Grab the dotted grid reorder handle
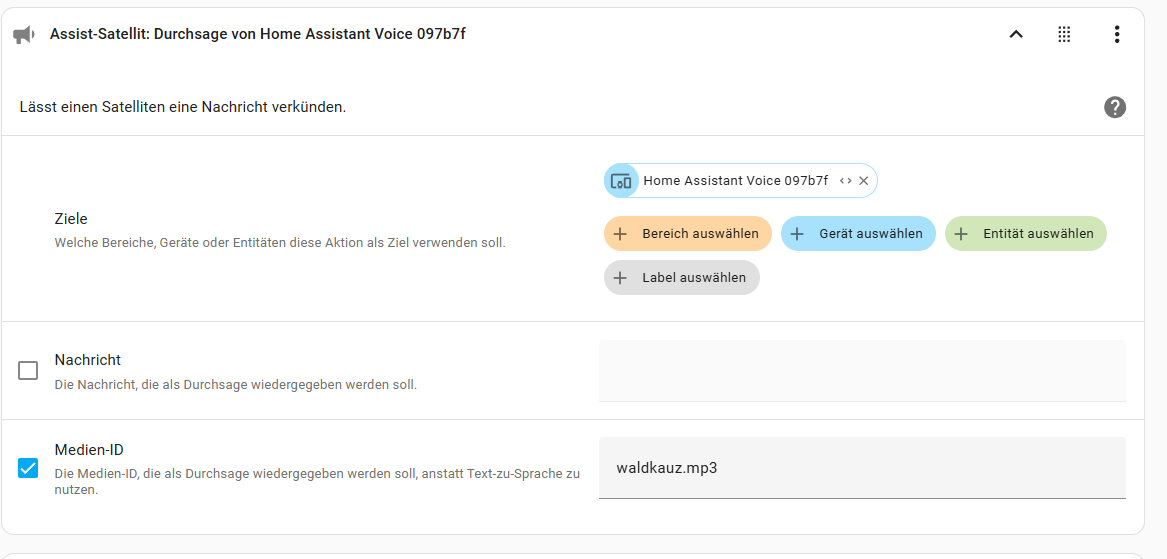 1064,34
